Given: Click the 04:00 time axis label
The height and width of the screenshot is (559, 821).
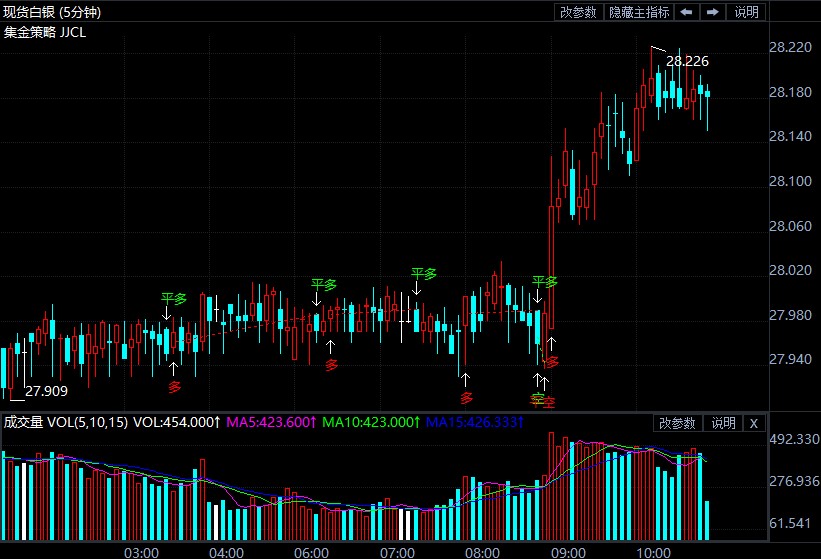Looking at the screenshot, I should 226,553.
